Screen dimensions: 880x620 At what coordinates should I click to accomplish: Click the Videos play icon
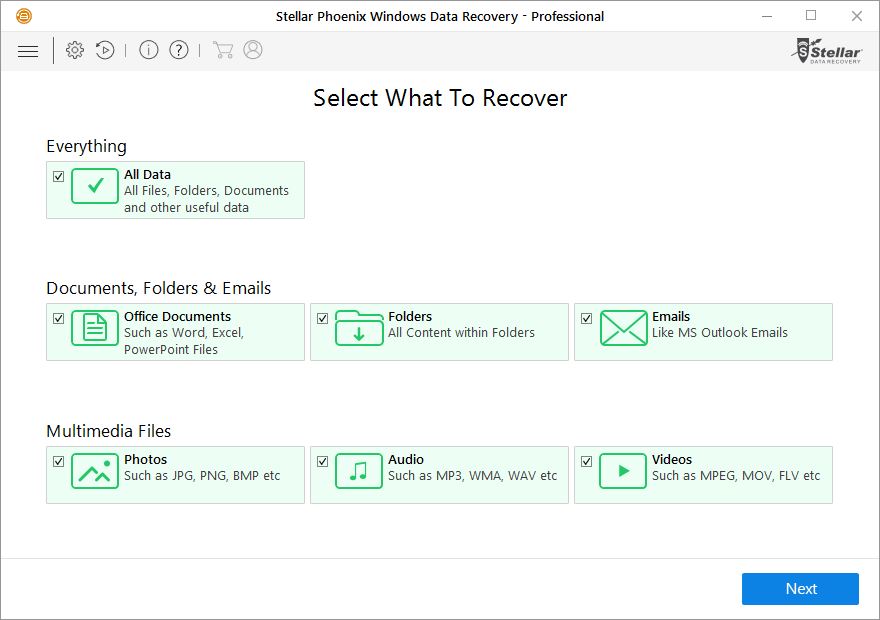coord(622,470)
